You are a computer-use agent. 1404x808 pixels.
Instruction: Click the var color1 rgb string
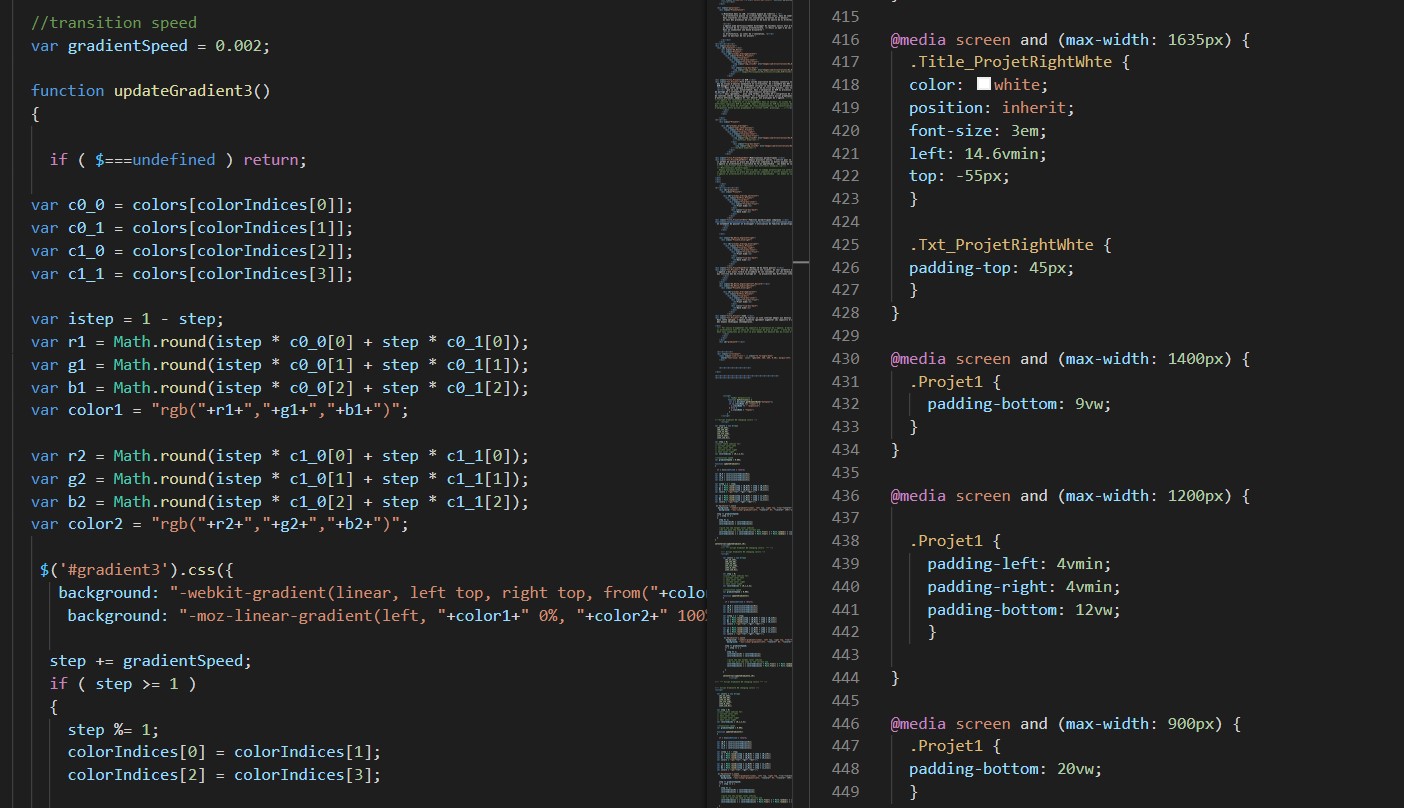[220, 411]
